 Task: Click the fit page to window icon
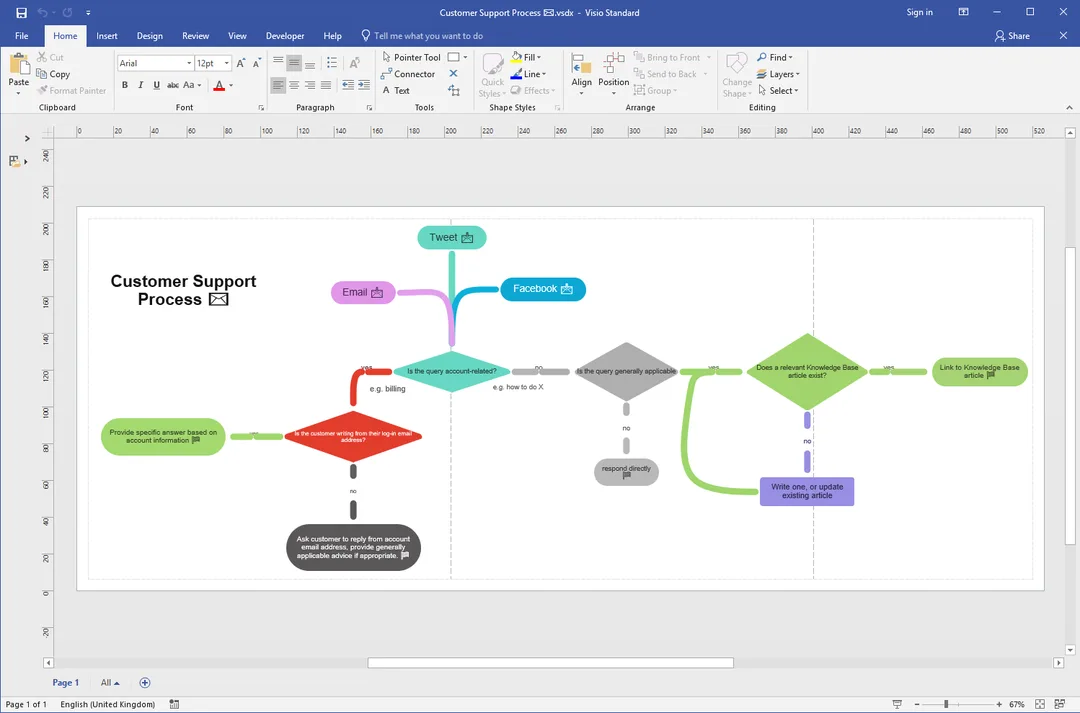pyautogui.click(x=1040, y=704)
